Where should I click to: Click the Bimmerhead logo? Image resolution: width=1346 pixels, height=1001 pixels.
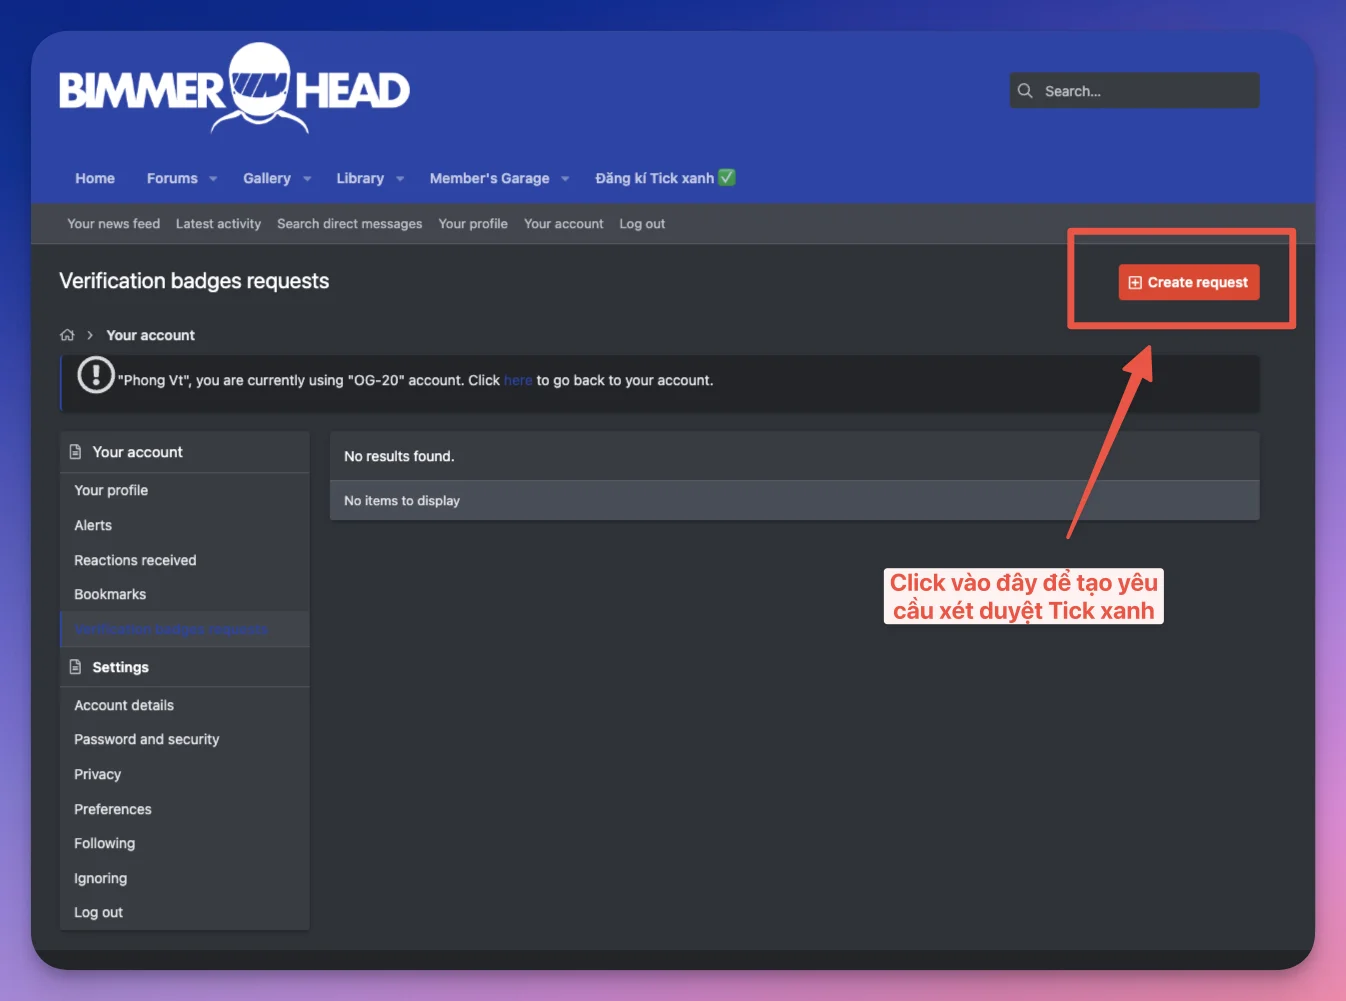(x=234, y=89)
